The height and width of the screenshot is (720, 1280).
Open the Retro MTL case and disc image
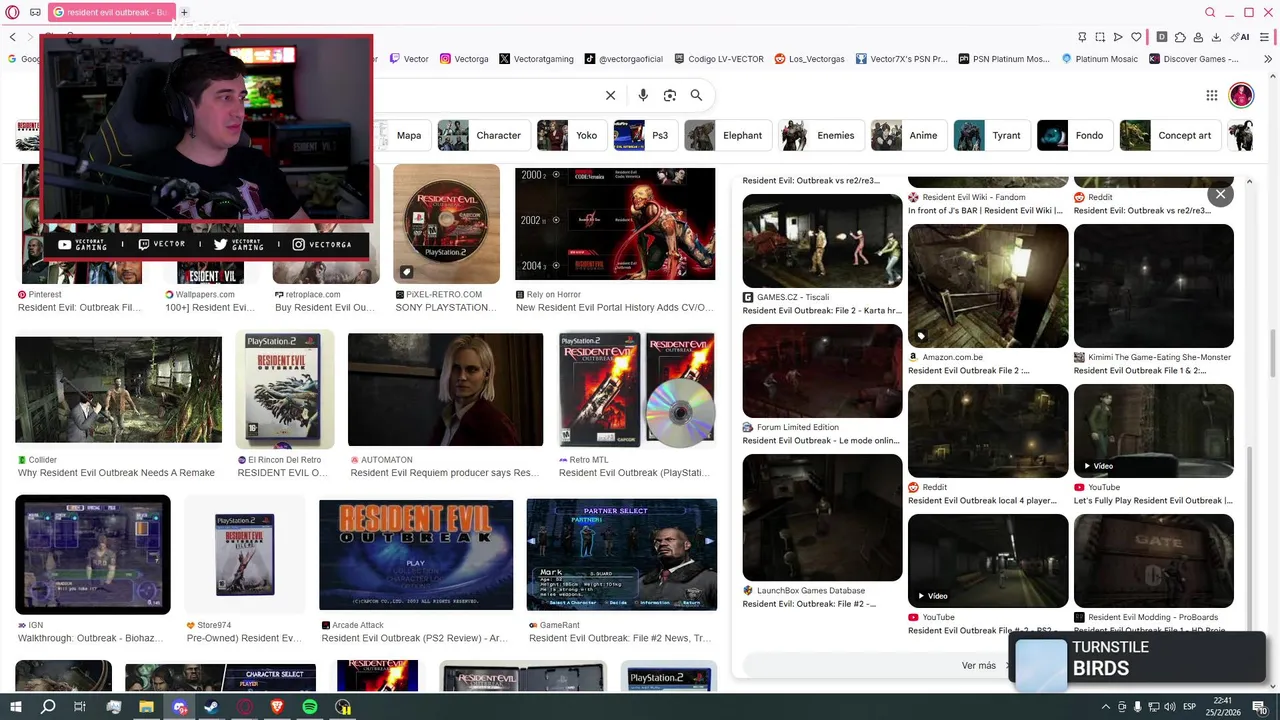(x=637, y=389)
